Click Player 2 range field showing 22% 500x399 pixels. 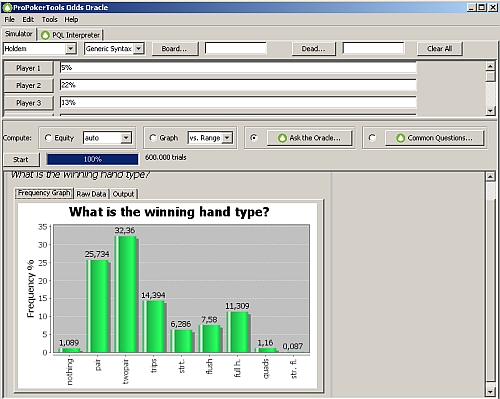coord(238,85)
